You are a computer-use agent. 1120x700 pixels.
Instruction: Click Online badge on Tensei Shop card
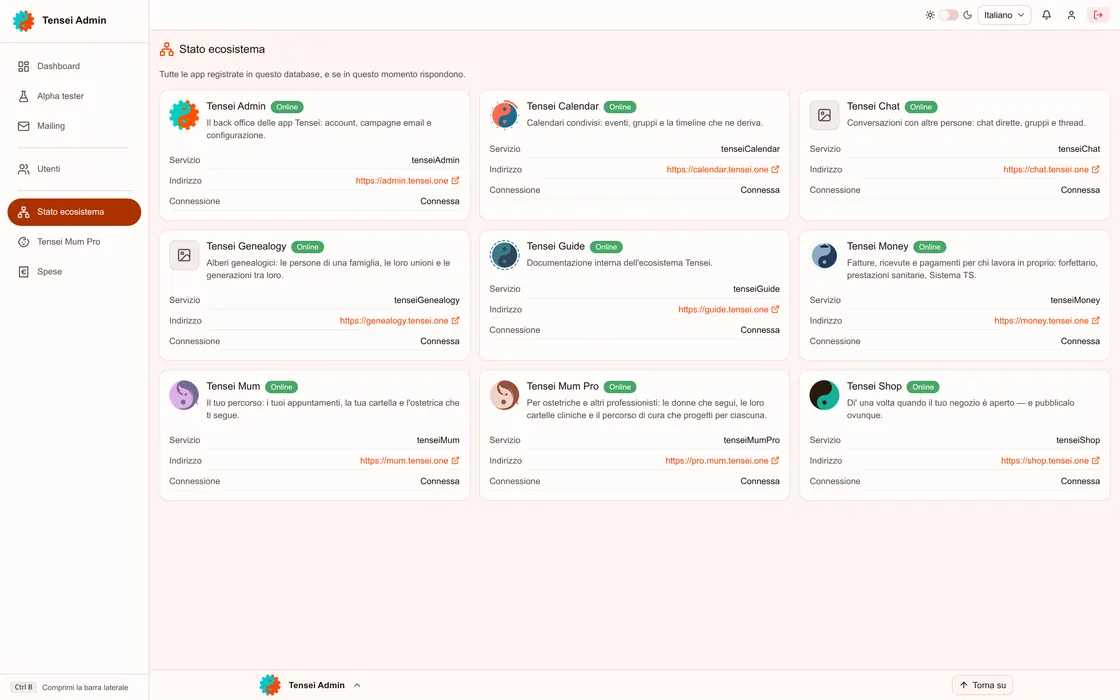pos(923,387)
